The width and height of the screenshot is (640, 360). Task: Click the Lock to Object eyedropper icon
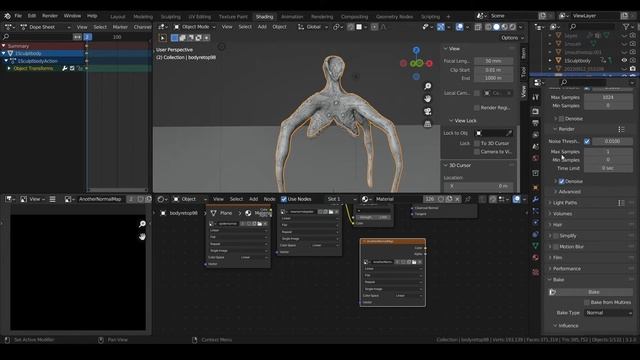tap(509, 133)
